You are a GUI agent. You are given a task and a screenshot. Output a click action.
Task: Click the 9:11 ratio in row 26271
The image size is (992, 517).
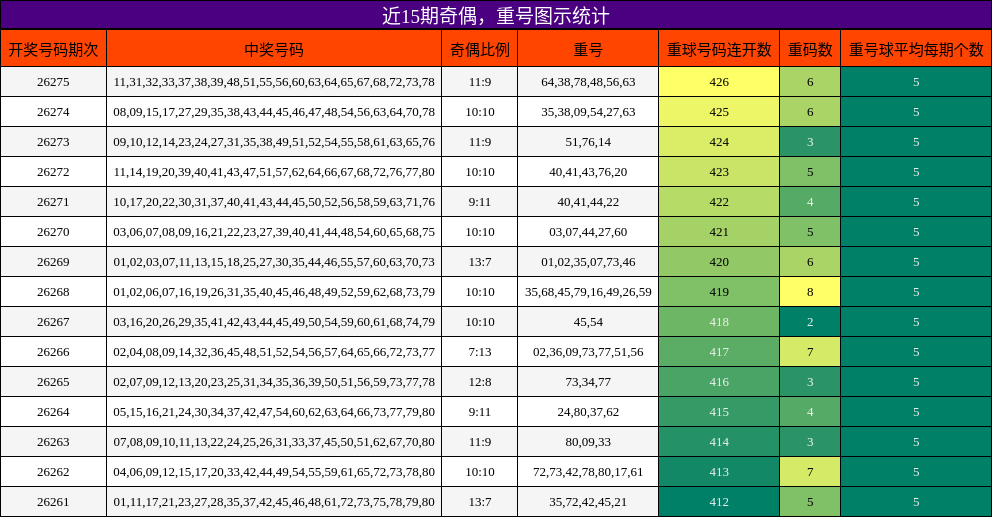tap(480, 202)
